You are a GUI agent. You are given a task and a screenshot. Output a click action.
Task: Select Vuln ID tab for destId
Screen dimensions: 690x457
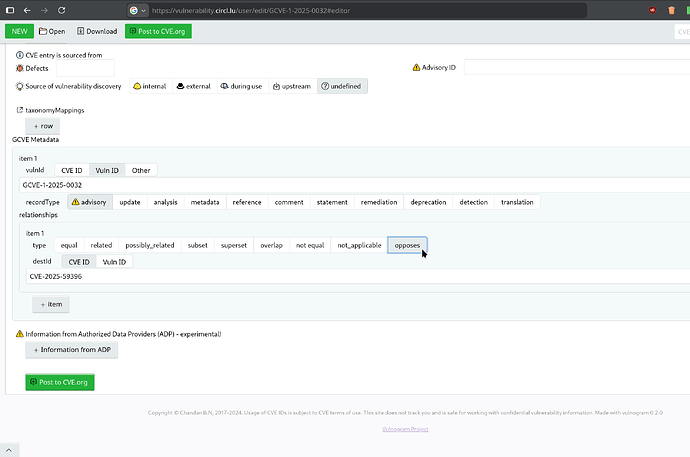coord(114,261)
